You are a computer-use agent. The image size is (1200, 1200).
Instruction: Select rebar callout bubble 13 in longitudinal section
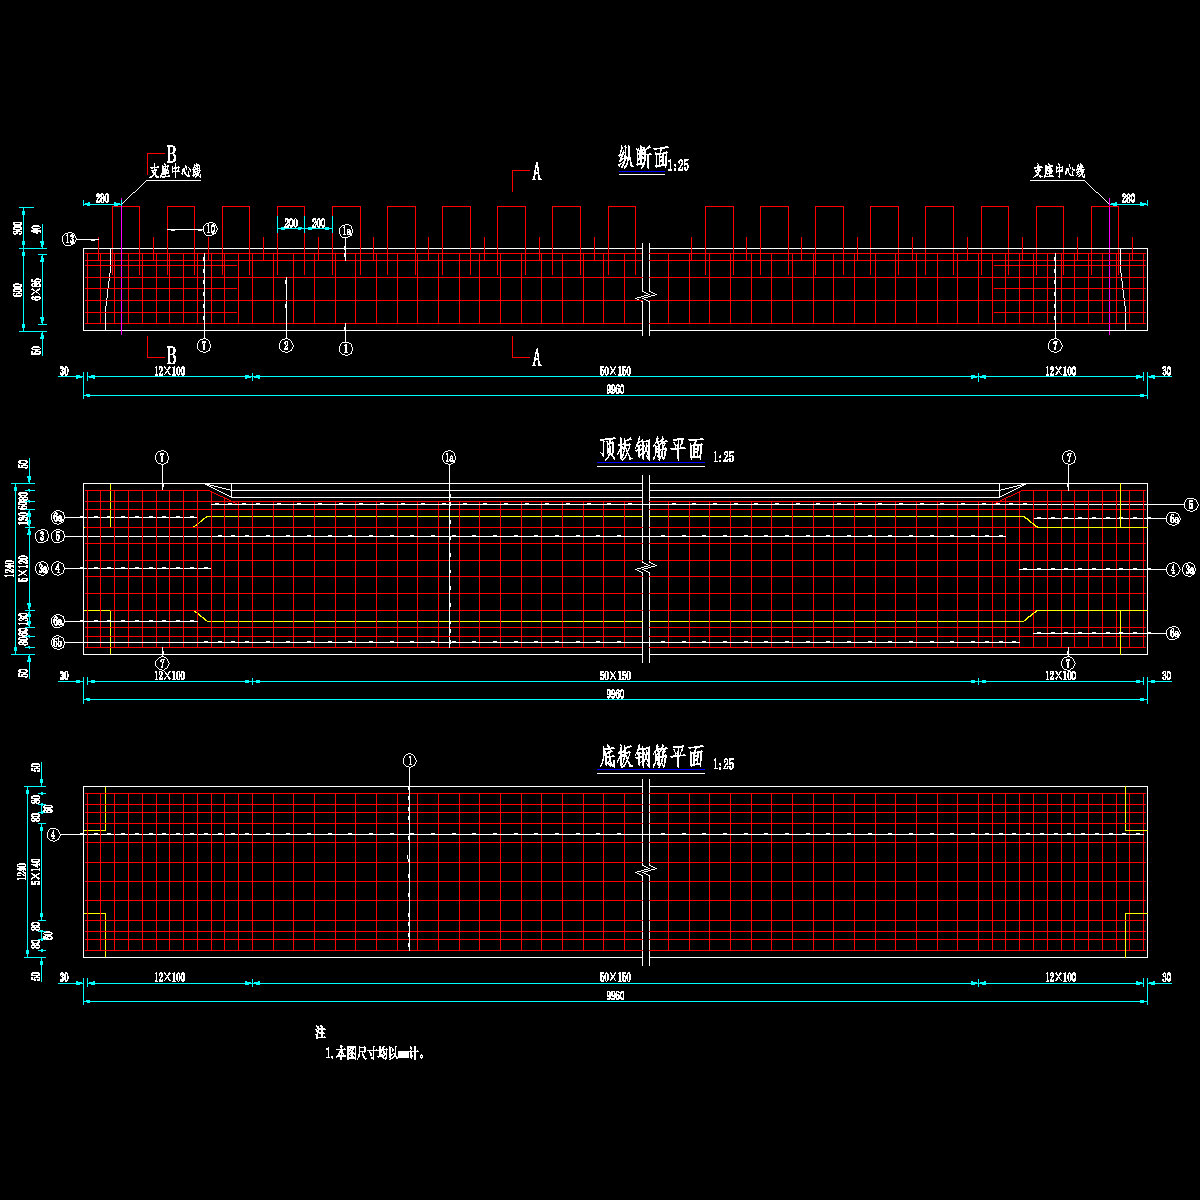[69, 239]
